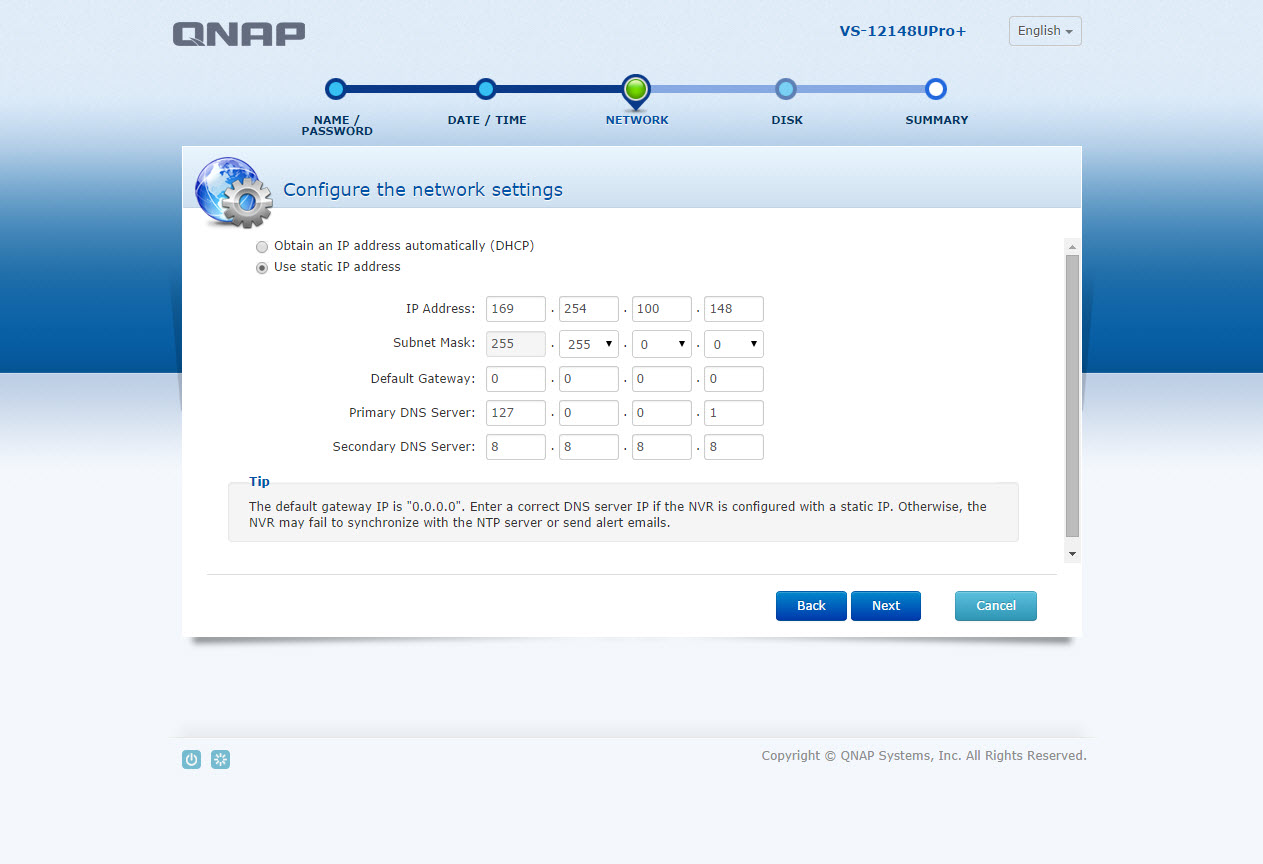1263x864 pixels.
Task: Select the Use static IP address option
Action: (x=262, y=268)
